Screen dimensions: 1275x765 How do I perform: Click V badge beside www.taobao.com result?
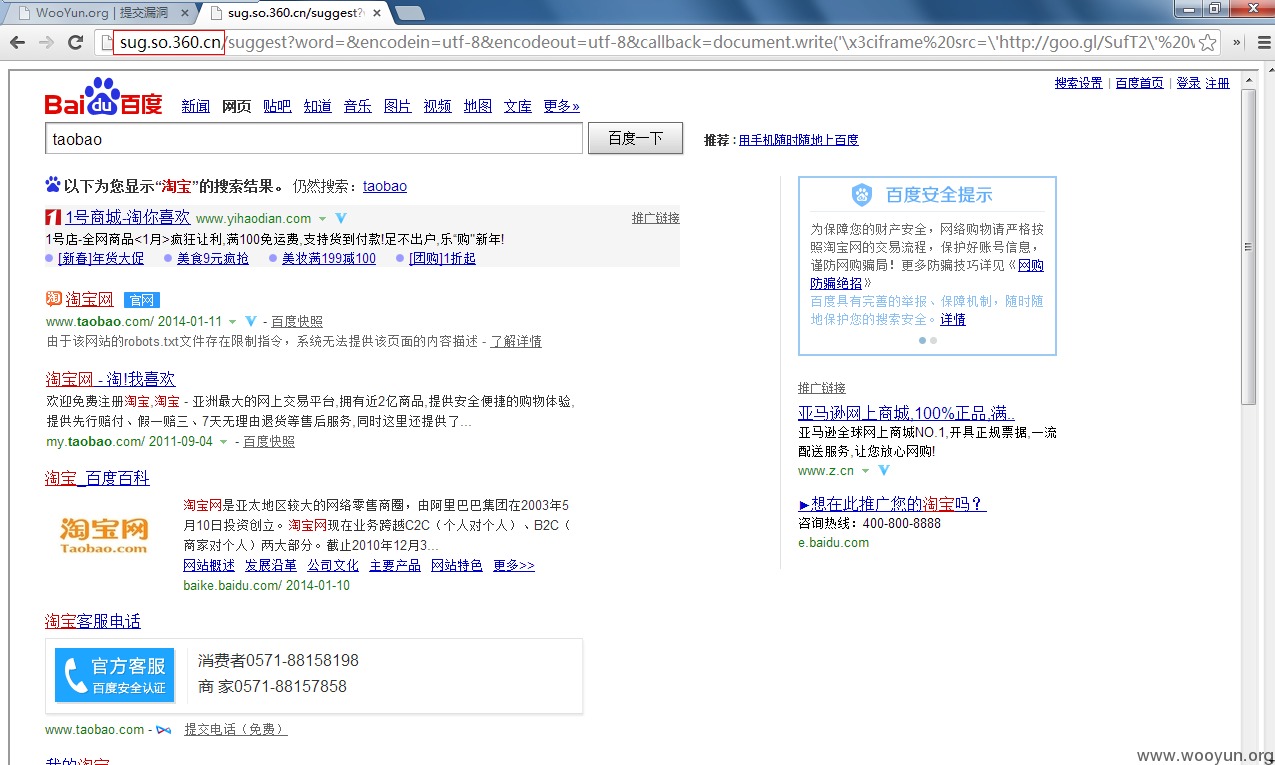pos(250,322)
